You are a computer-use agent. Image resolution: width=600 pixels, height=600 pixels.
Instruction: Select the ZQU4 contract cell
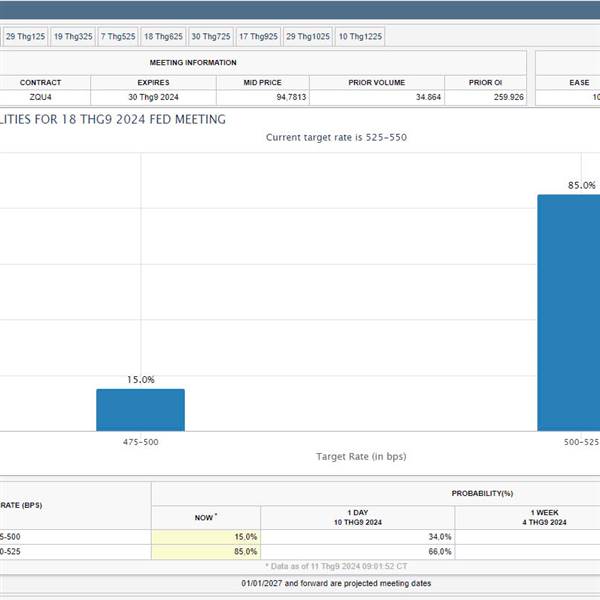click(x=40, y=98)
